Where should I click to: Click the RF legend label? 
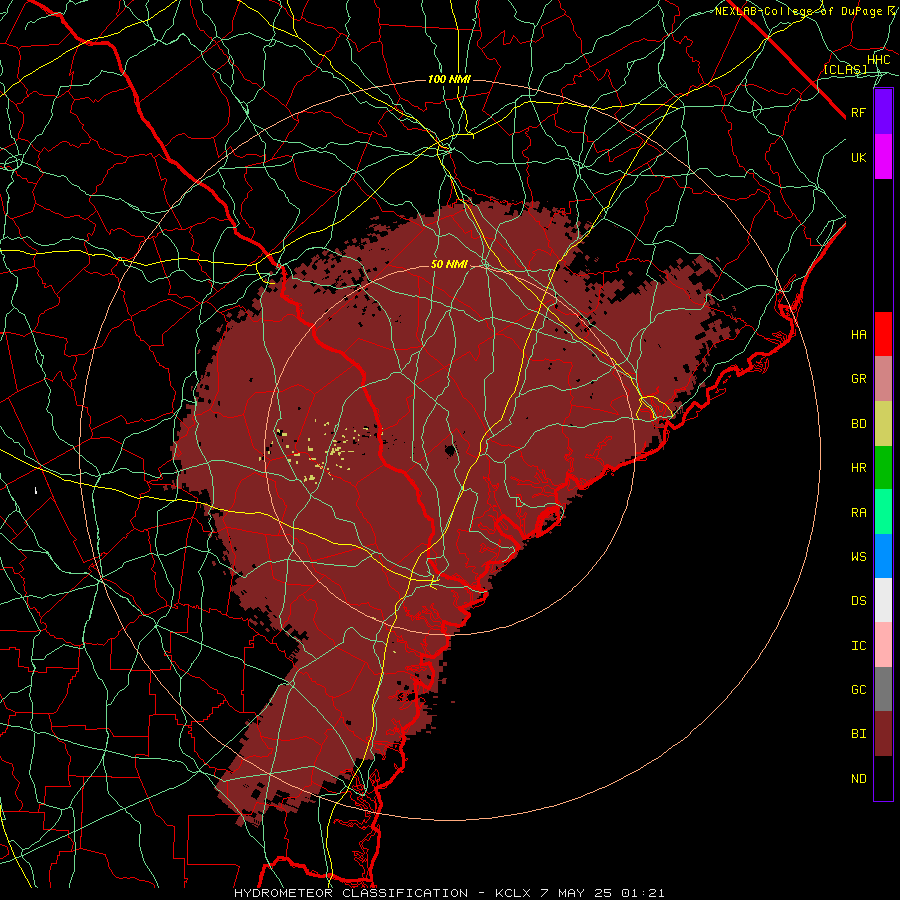click(858, 112)
